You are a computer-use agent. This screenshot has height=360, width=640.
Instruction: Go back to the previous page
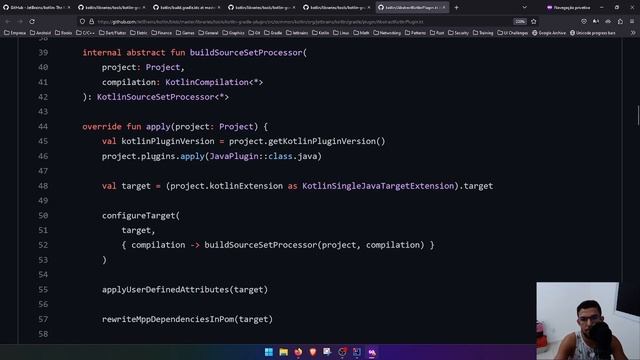click(x=8, y=21)
